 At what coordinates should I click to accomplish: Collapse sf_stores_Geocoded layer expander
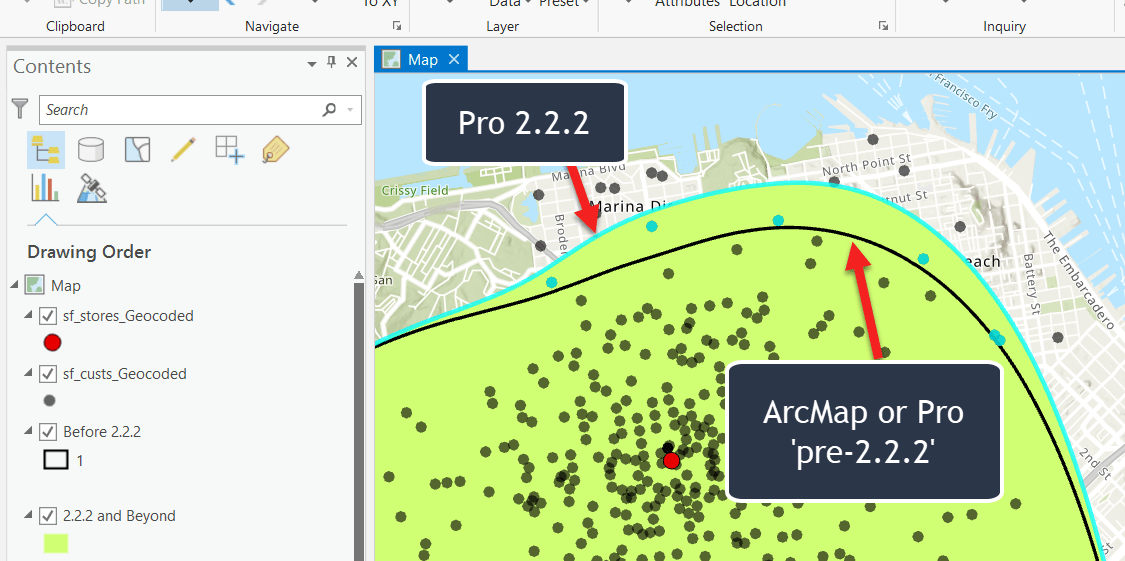[x=29, y=316]
